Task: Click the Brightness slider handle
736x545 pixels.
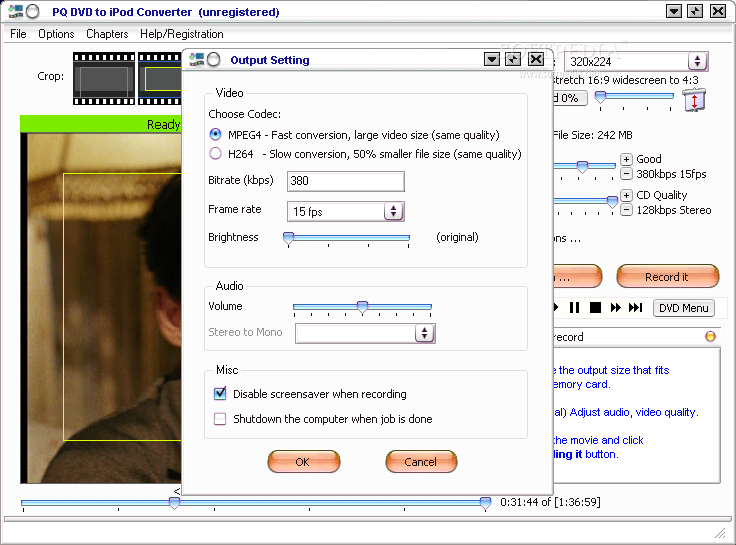Action: [289, 238]
